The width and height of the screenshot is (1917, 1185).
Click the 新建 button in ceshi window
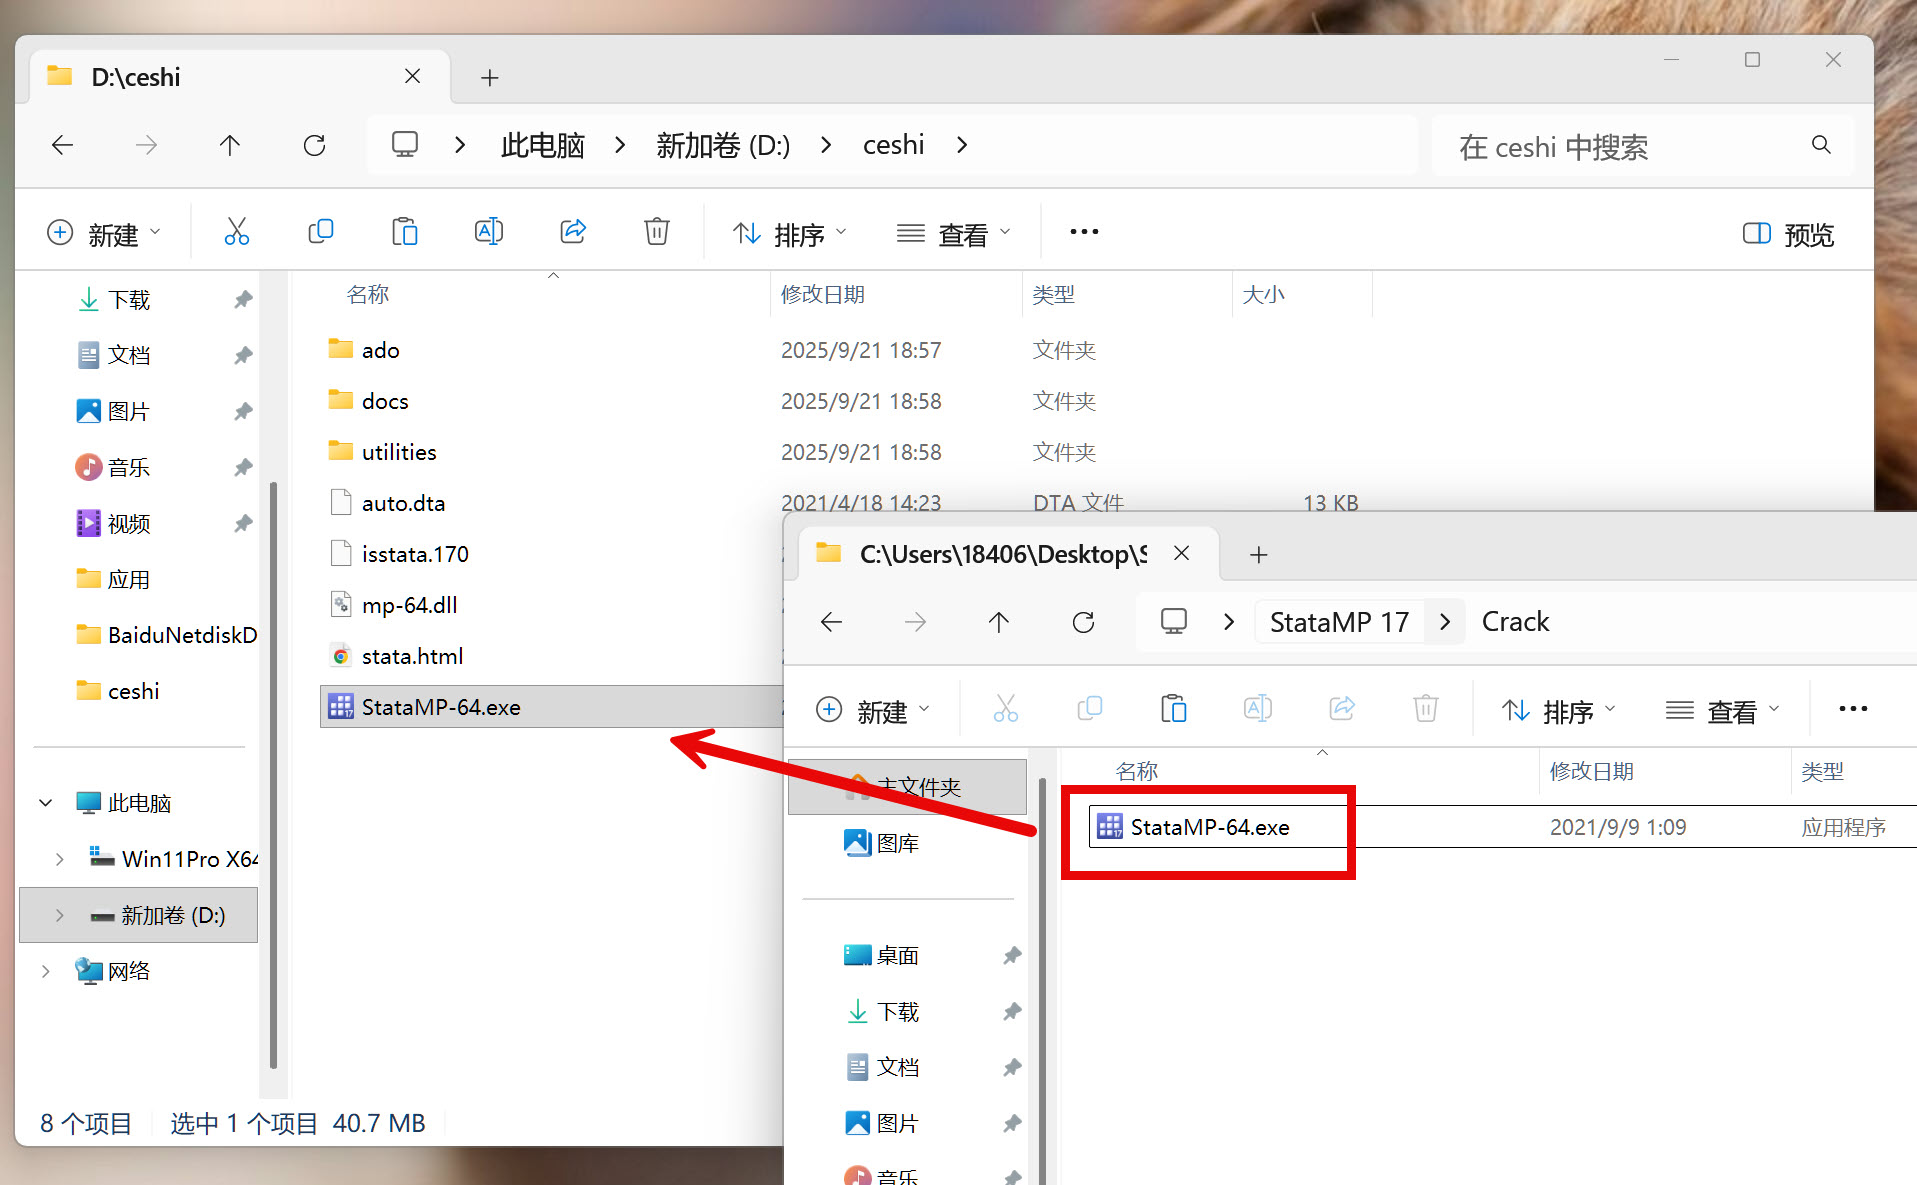click(x=103, y=234)
